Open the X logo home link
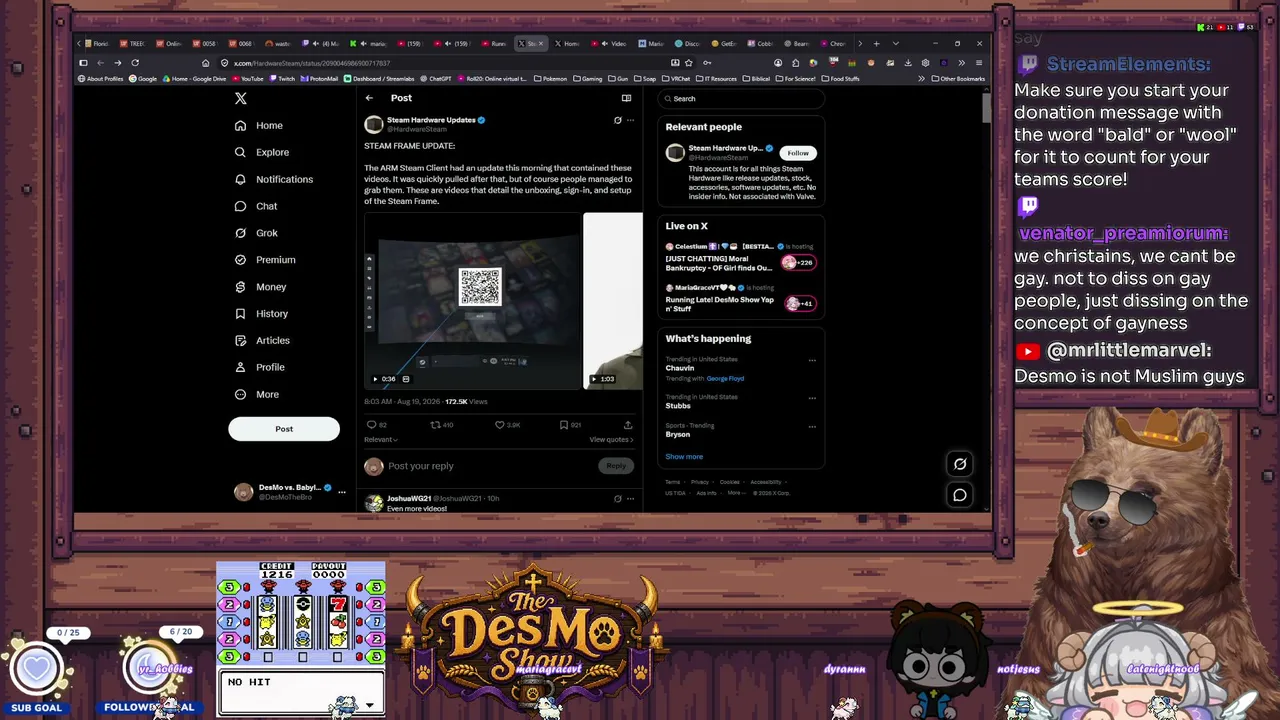This screenshot has width=1280, height=720. point(240,98)
